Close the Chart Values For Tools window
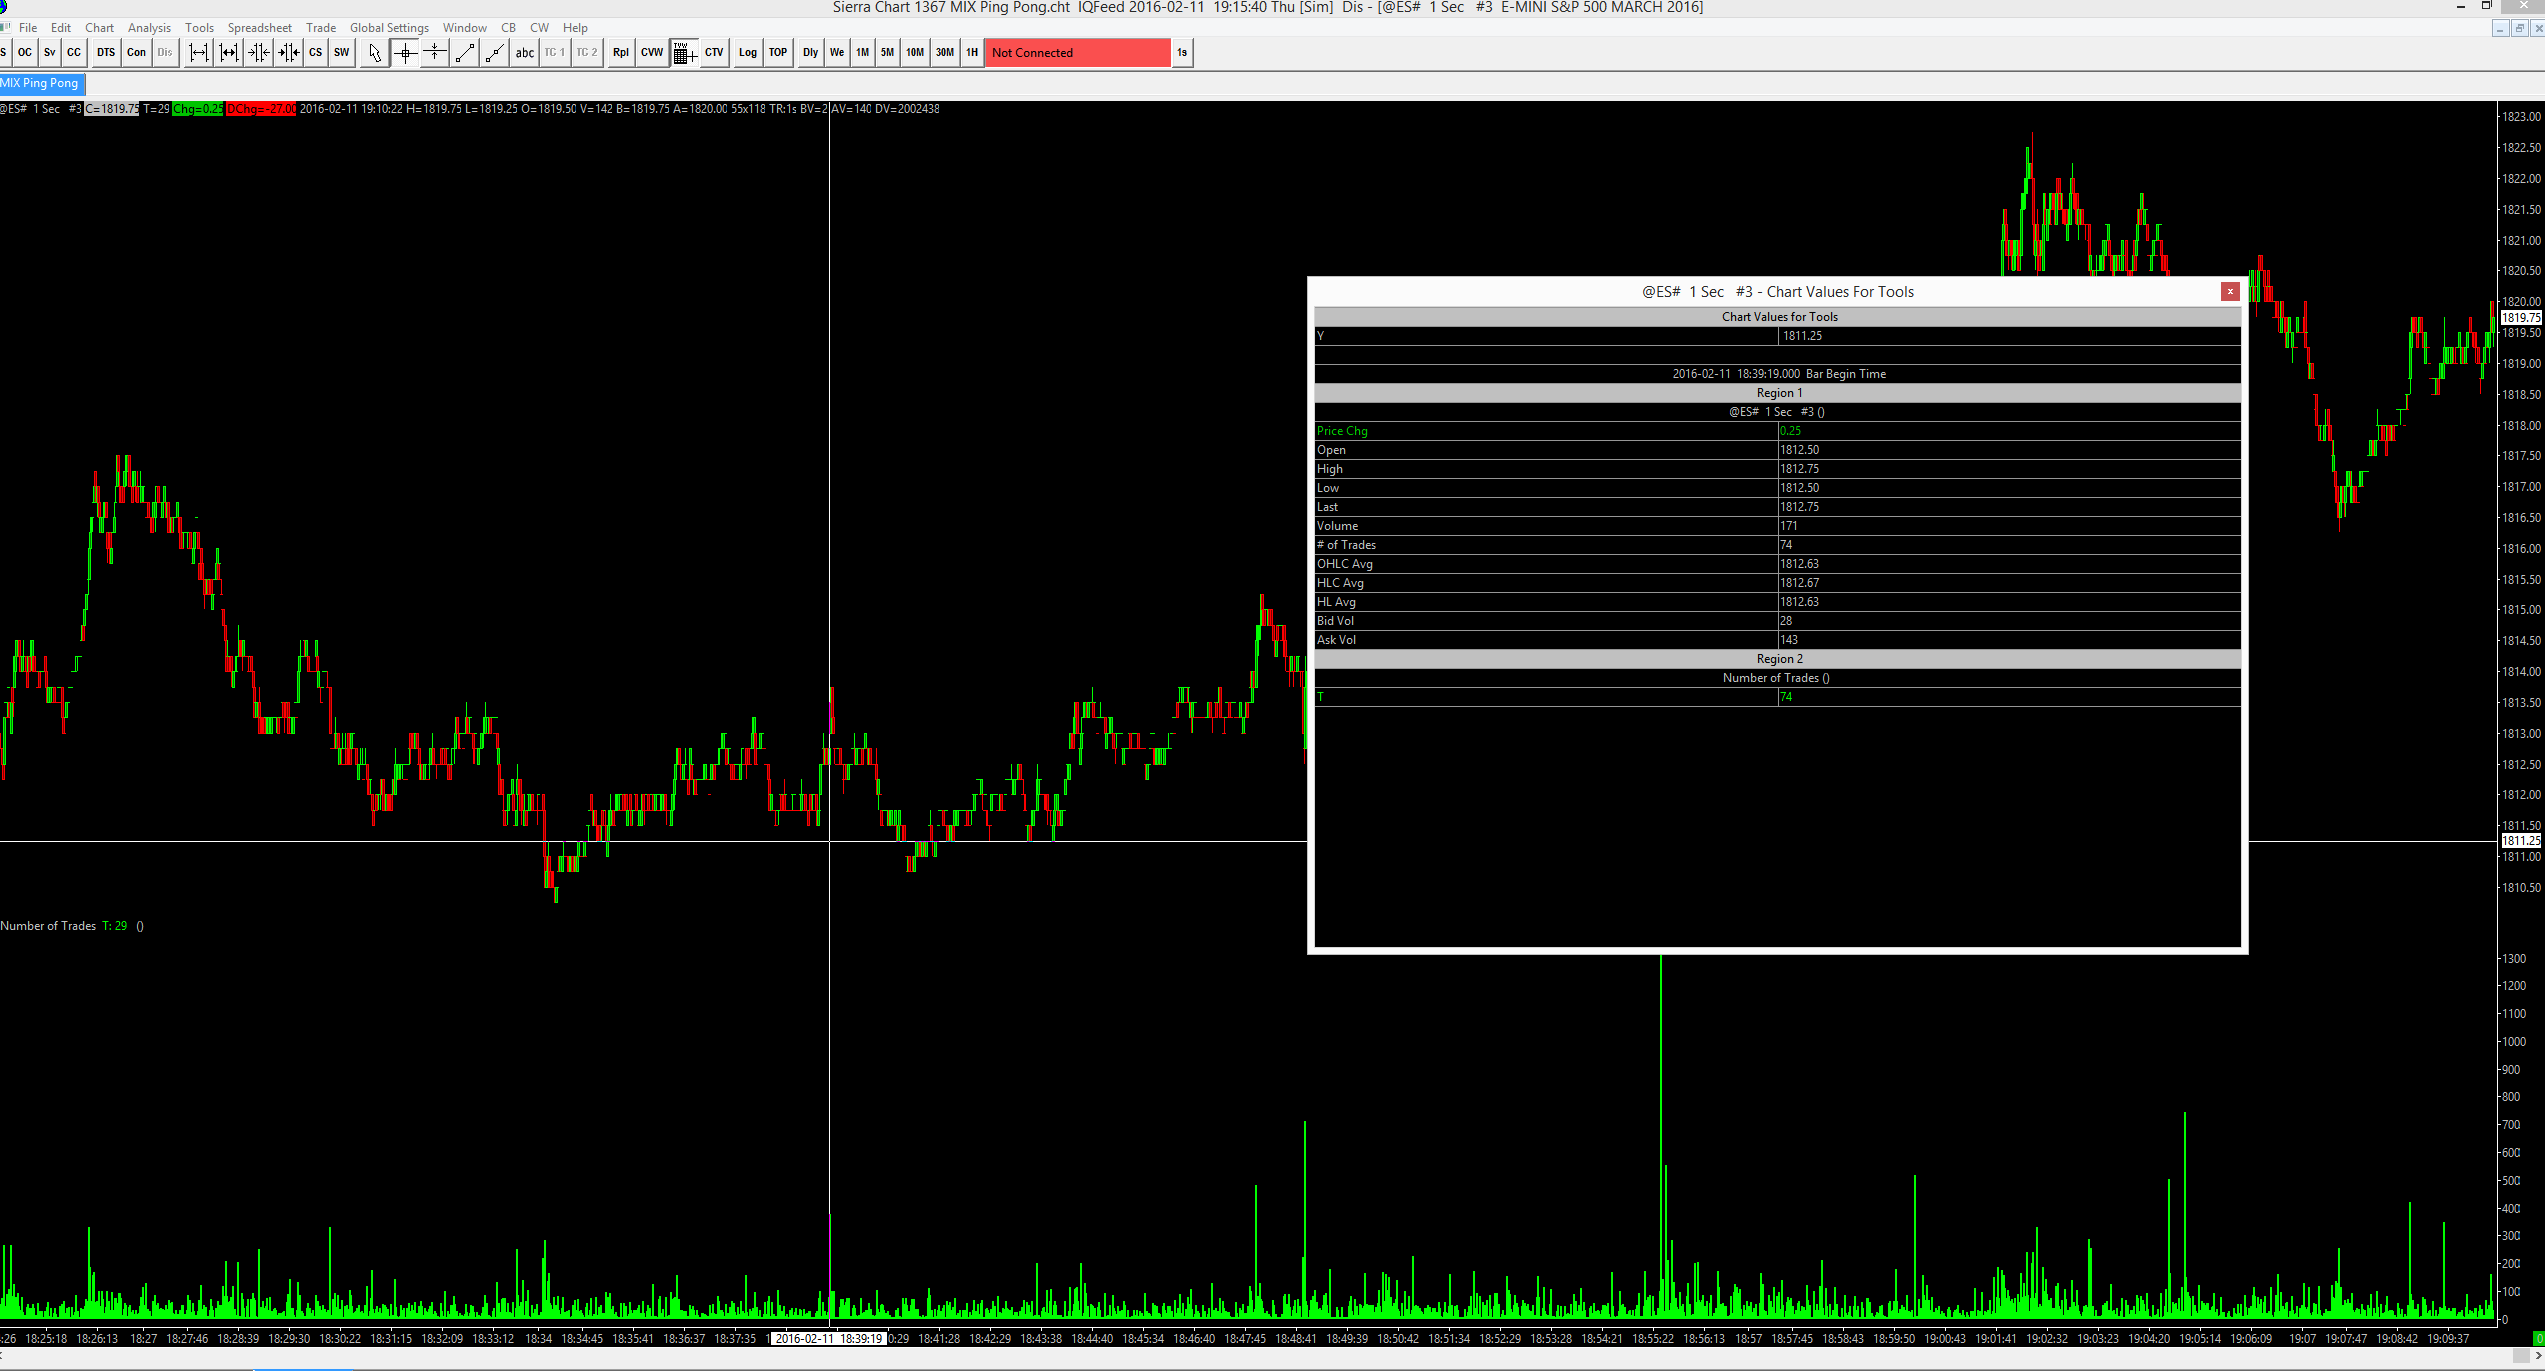Viewport: 2545px width, 1371px height. coord(2229,291)
